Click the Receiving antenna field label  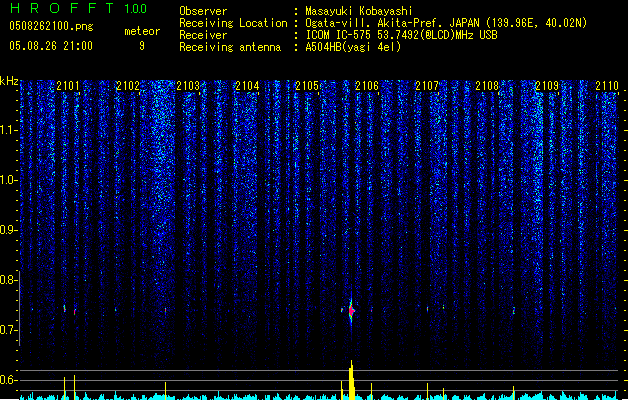pos(230,47)
